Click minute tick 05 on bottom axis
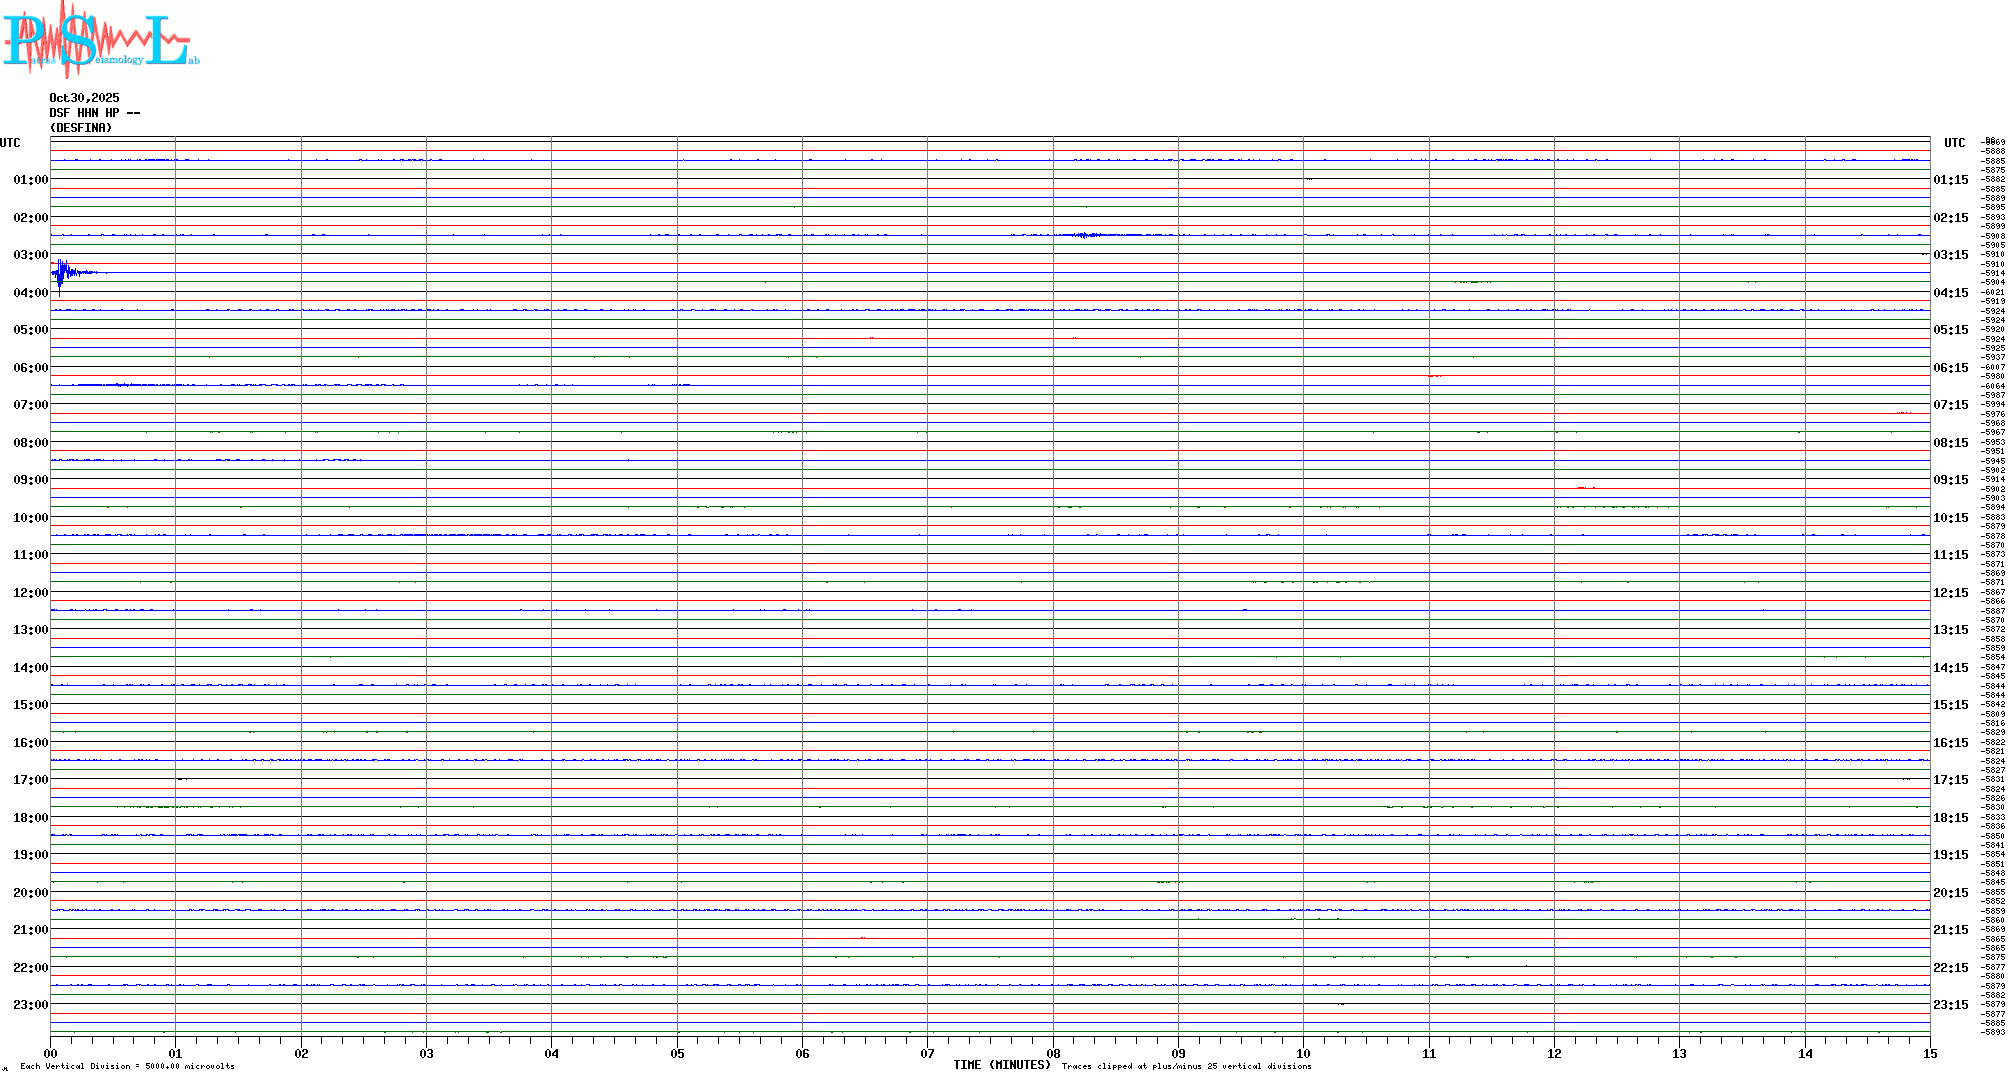This screenshot has width=2010, height=1080. [677, 1053]
